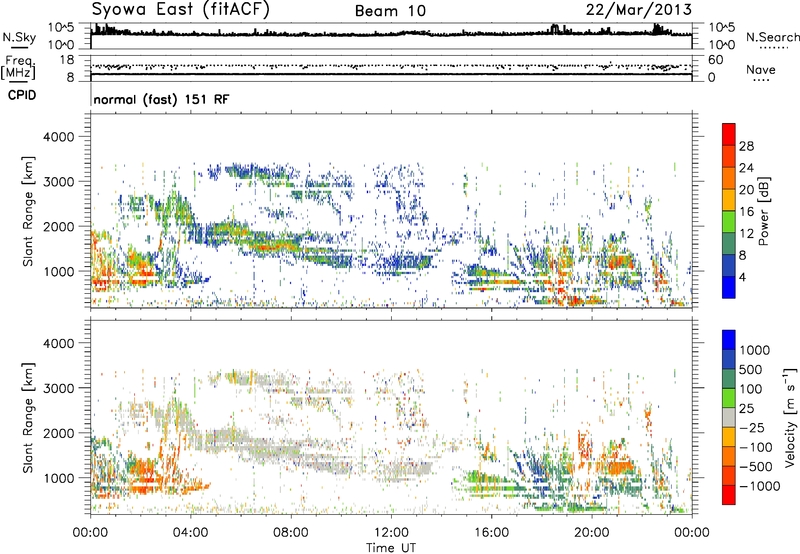Click the left '10^5' noise axis tick

(x=61, y=27)
